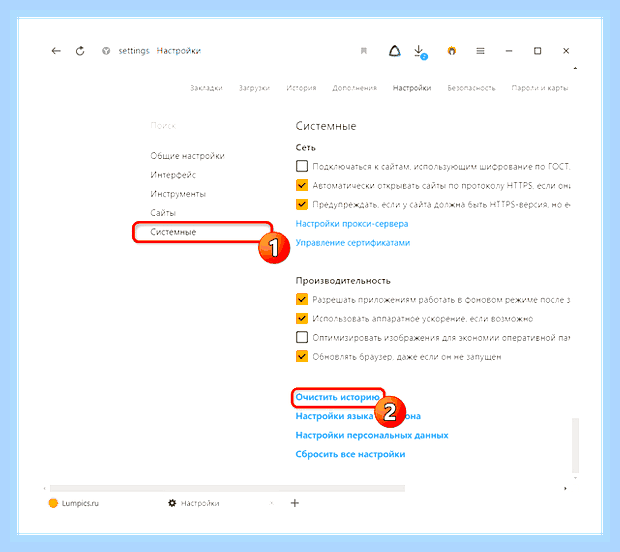Viewport: 620px width, 552px height.
Task: Close the Настройки bottom tab
Action: coord(272,503)
